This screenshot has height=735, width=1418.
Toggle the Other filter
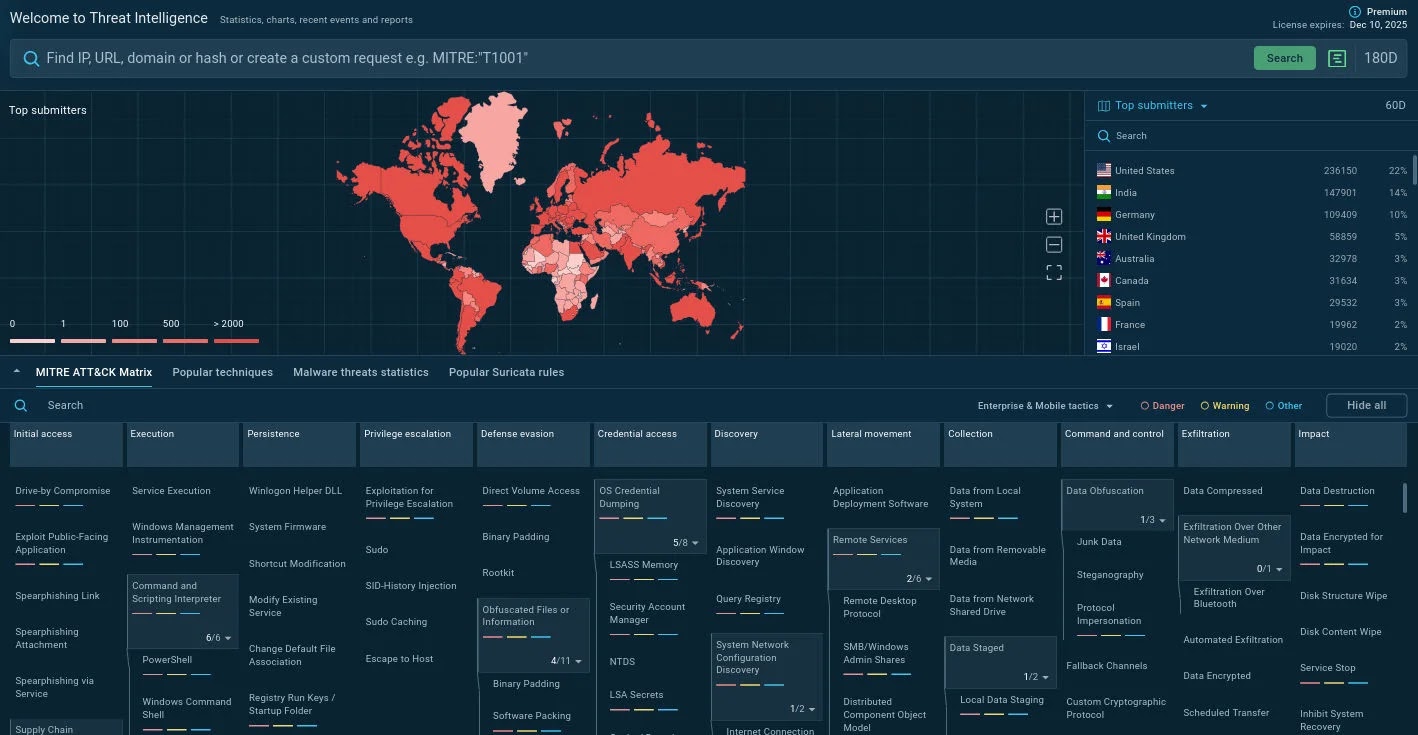(1284, 406)
